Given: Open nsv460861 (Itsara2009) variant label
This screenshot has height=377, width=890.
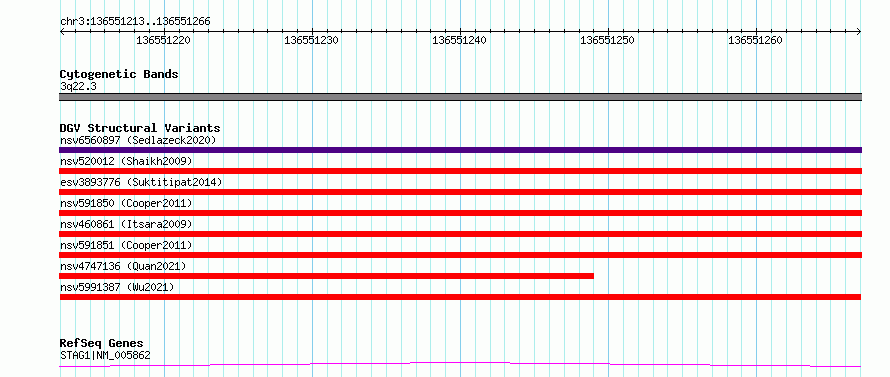Looking at the screenshot, I should click(x=126, y=224).
